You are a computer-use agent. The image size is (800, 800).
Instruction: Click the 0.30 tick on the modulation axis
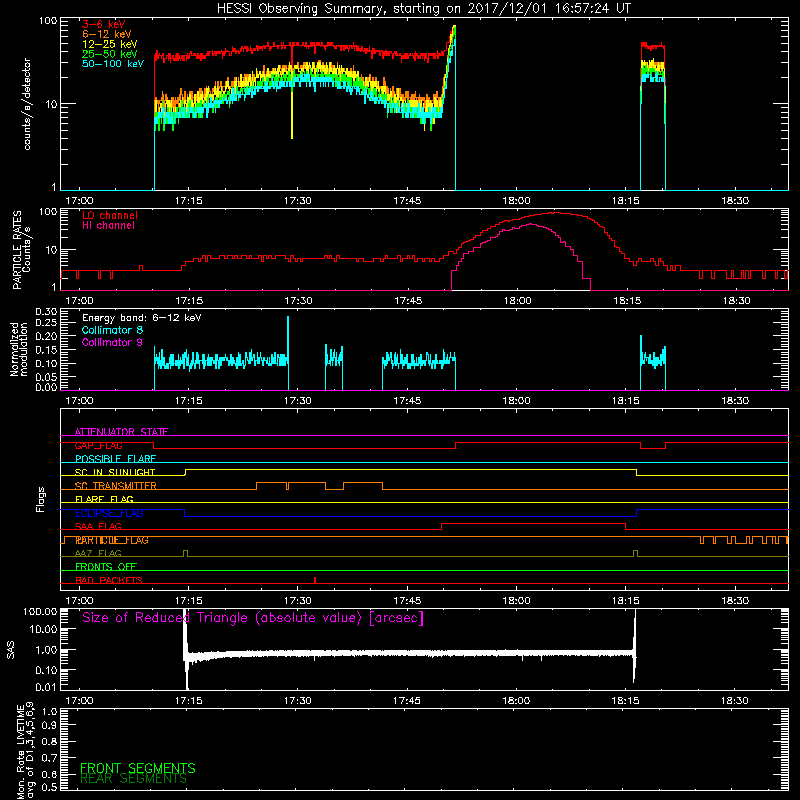pos(46,312)
